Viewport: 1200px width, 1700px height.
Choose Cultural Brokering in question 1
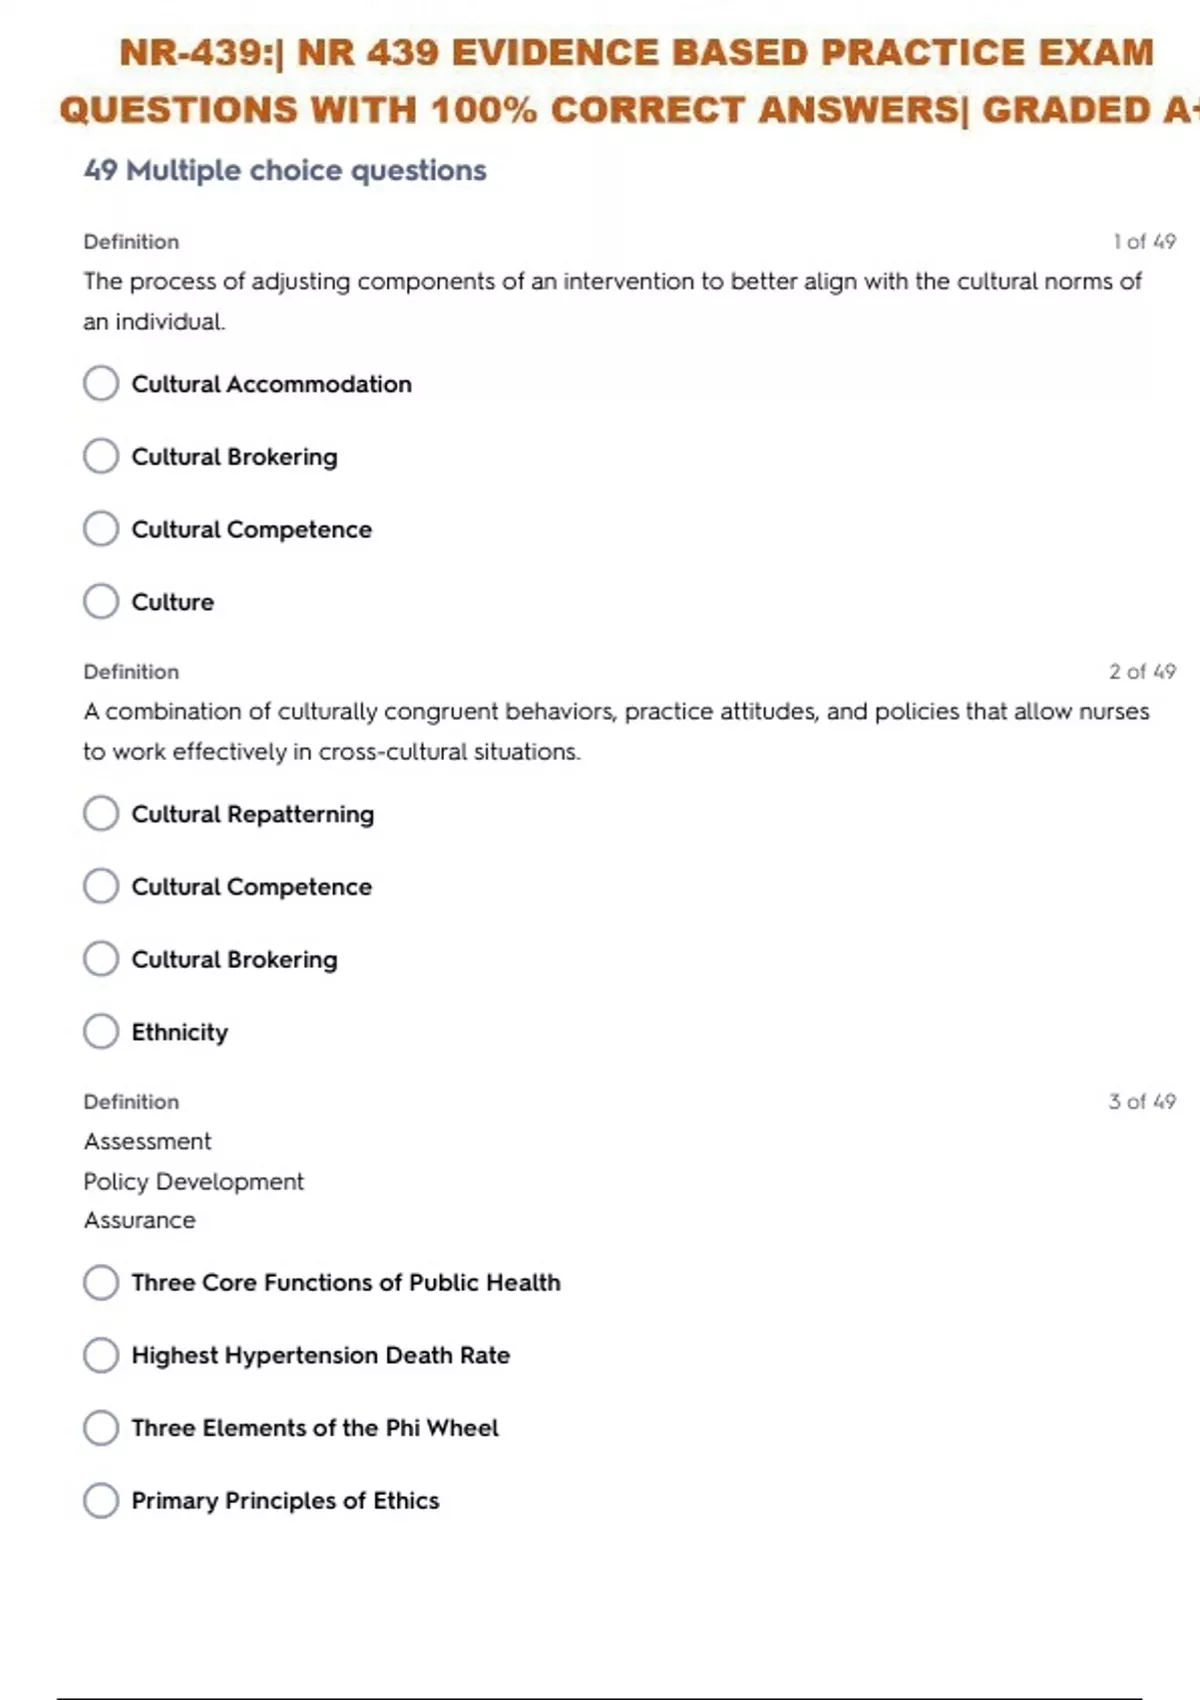coord(101,456)
